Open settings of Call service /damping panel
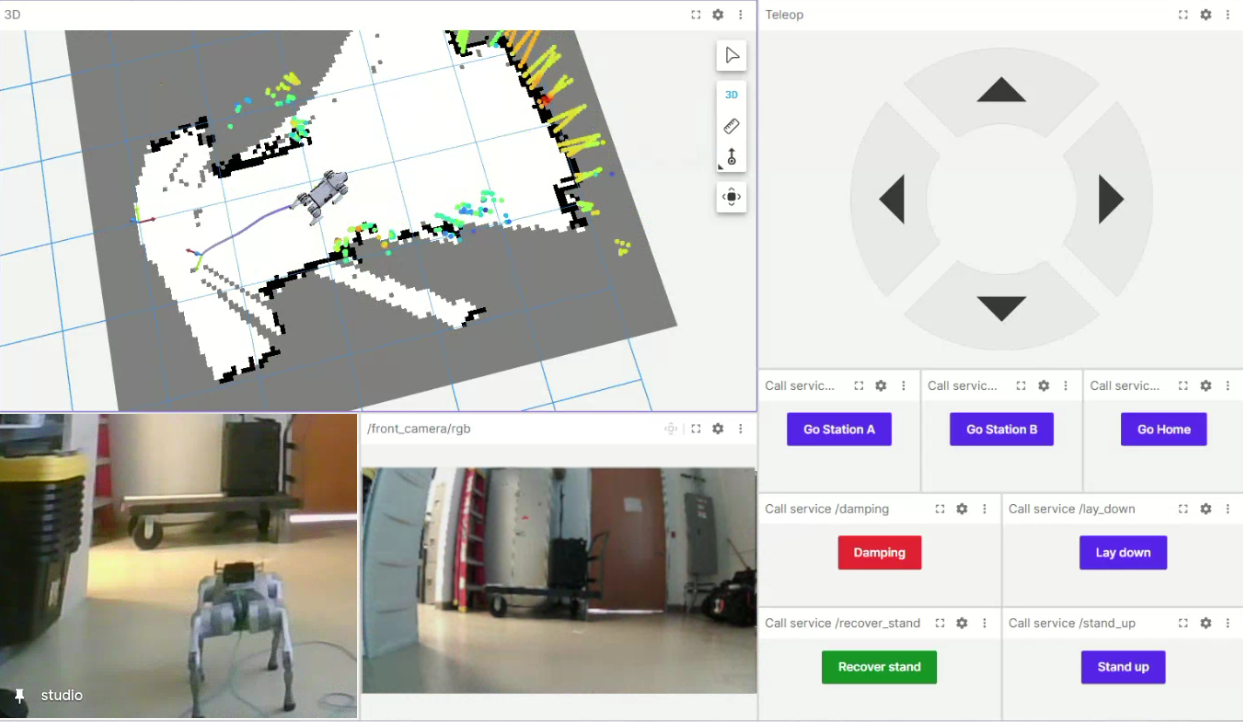The width and height of the screenshot is (1243, 722). 962,509
